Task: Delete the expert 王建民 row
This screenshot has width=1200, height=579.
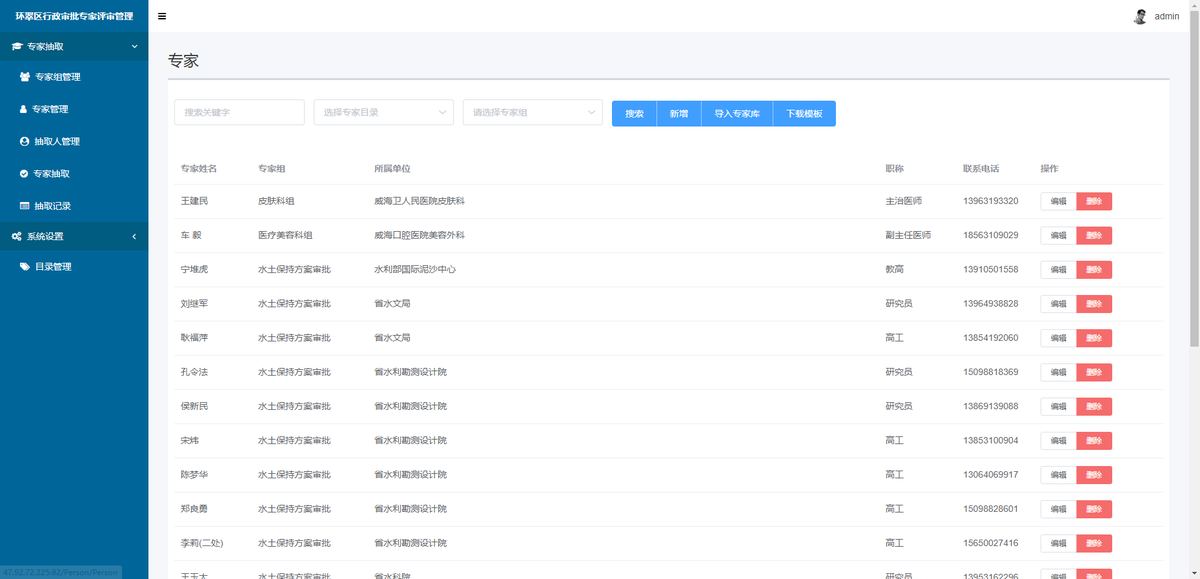Action: tap(1094, 201)
